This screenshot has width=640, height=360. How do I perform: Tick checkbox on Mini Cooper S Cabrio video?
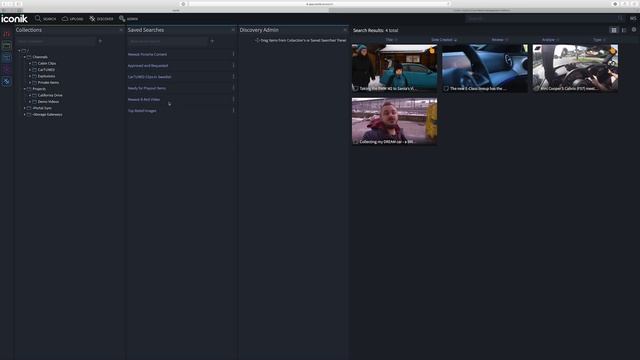pos(536,89)
